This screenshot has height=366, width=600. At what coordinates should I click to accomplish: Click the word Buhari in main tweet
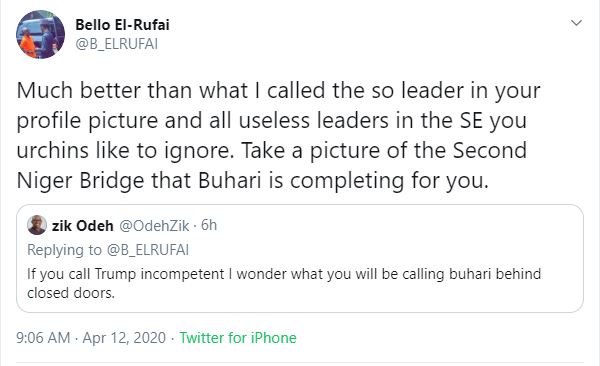(x=230, y=180)
